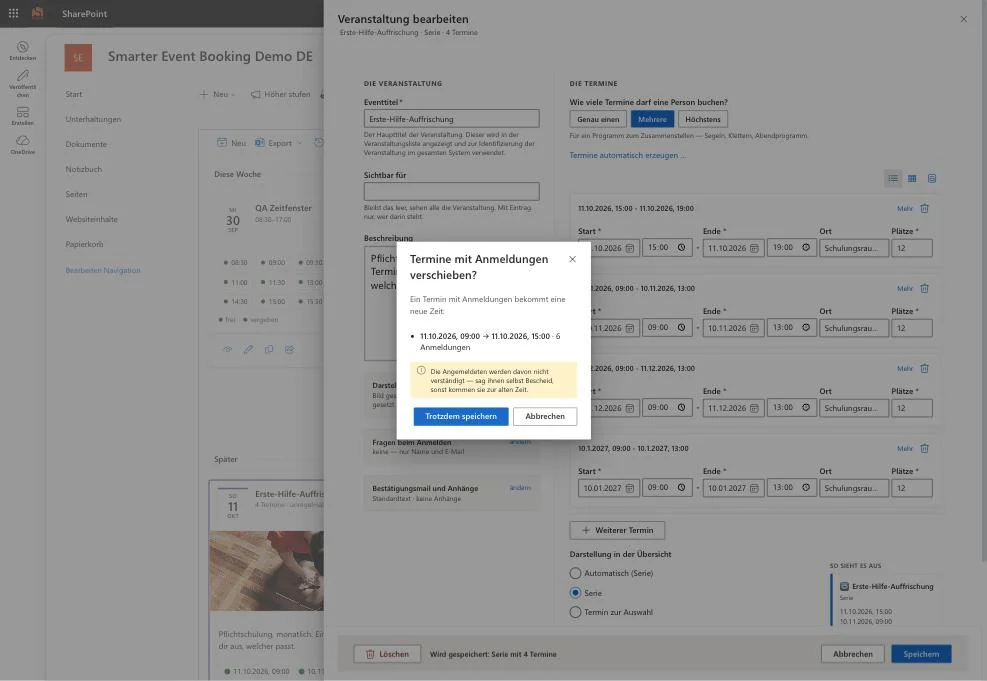Click the clock icon beside 19:00 end time
This screenshot has height=681, width=987.
pos(806,248)
